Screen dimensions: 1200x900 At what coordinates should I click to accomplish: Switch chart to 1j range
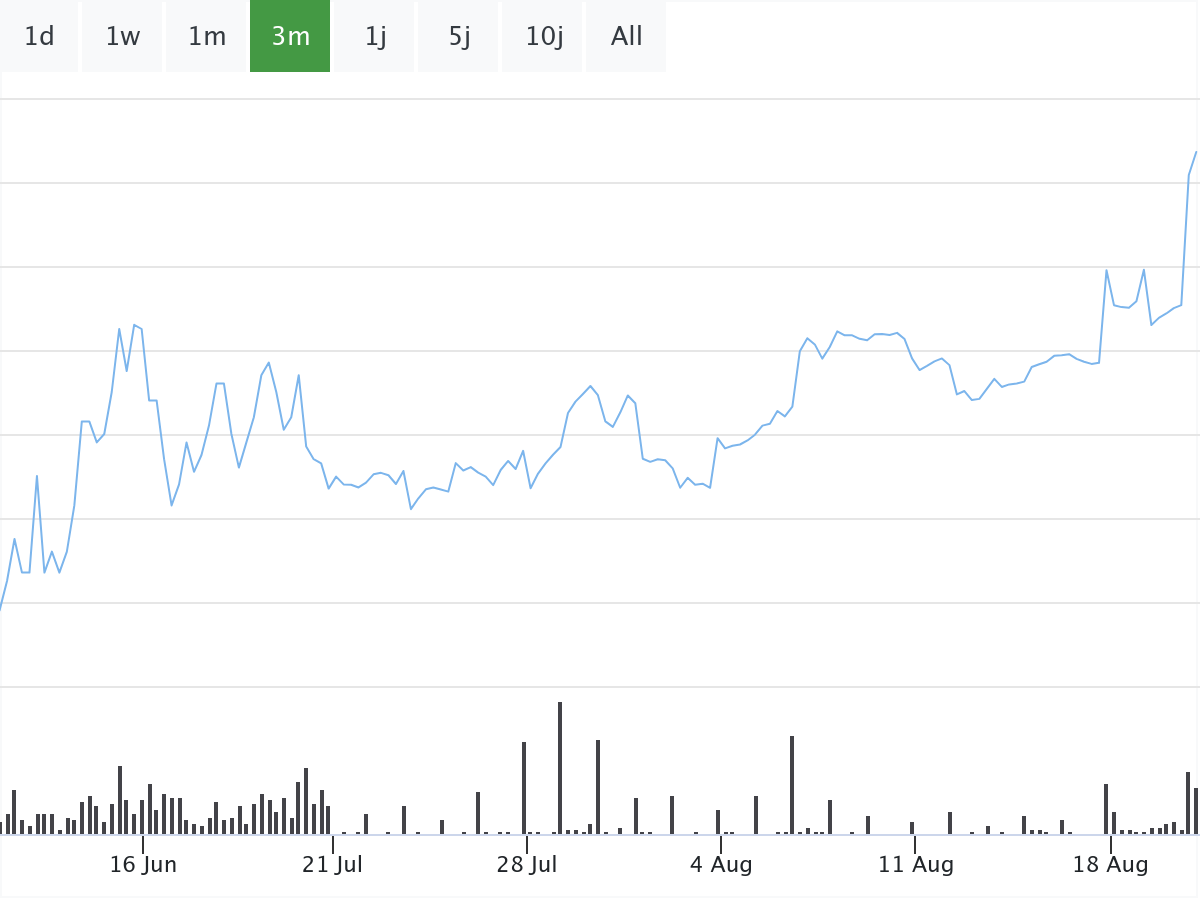click(375, 37)
